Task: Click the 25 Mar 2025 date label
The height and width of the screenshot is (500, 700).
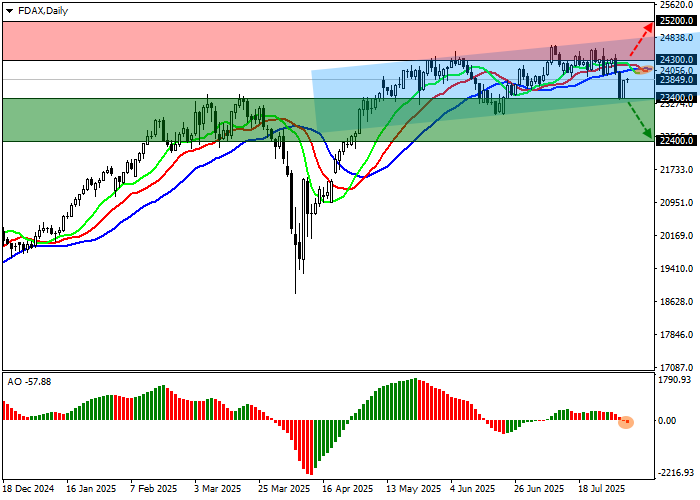Action: tap(284, 488)
